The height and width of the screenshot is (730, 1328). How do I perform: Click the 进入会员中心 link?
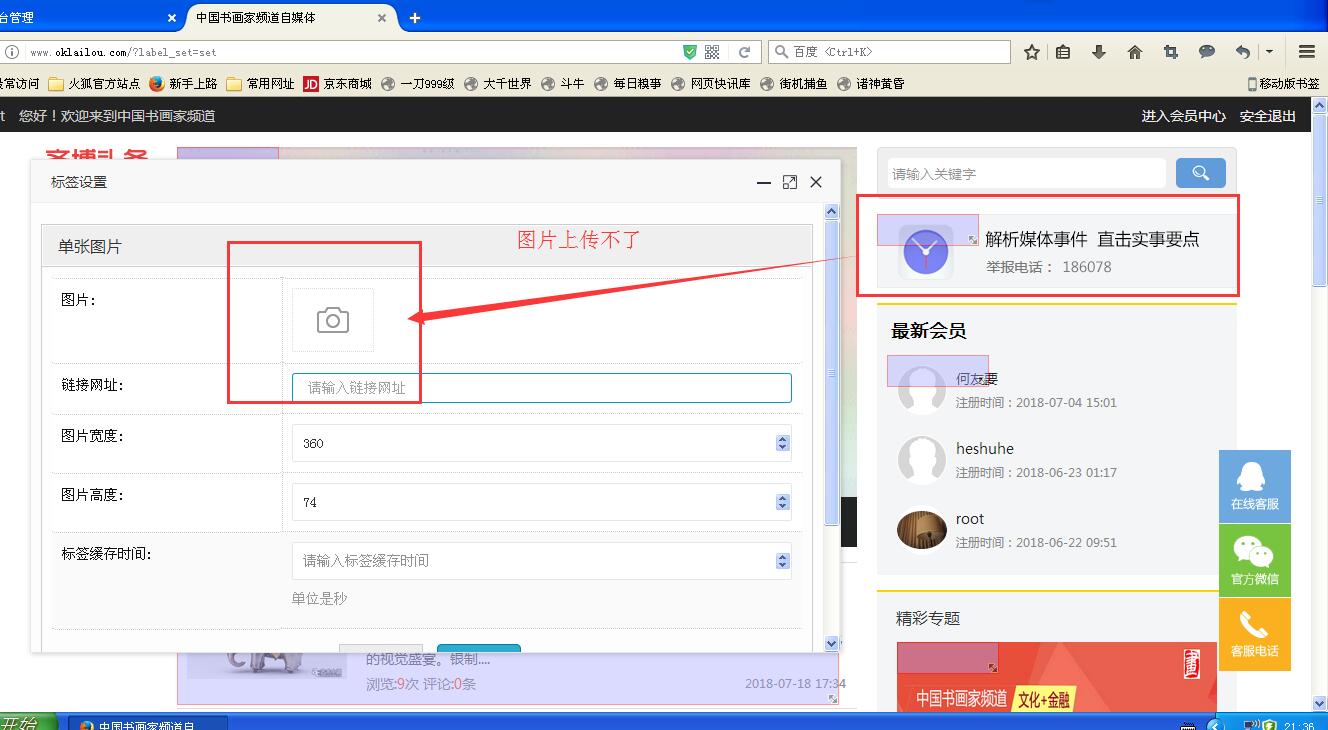(x=1183, y=116)
